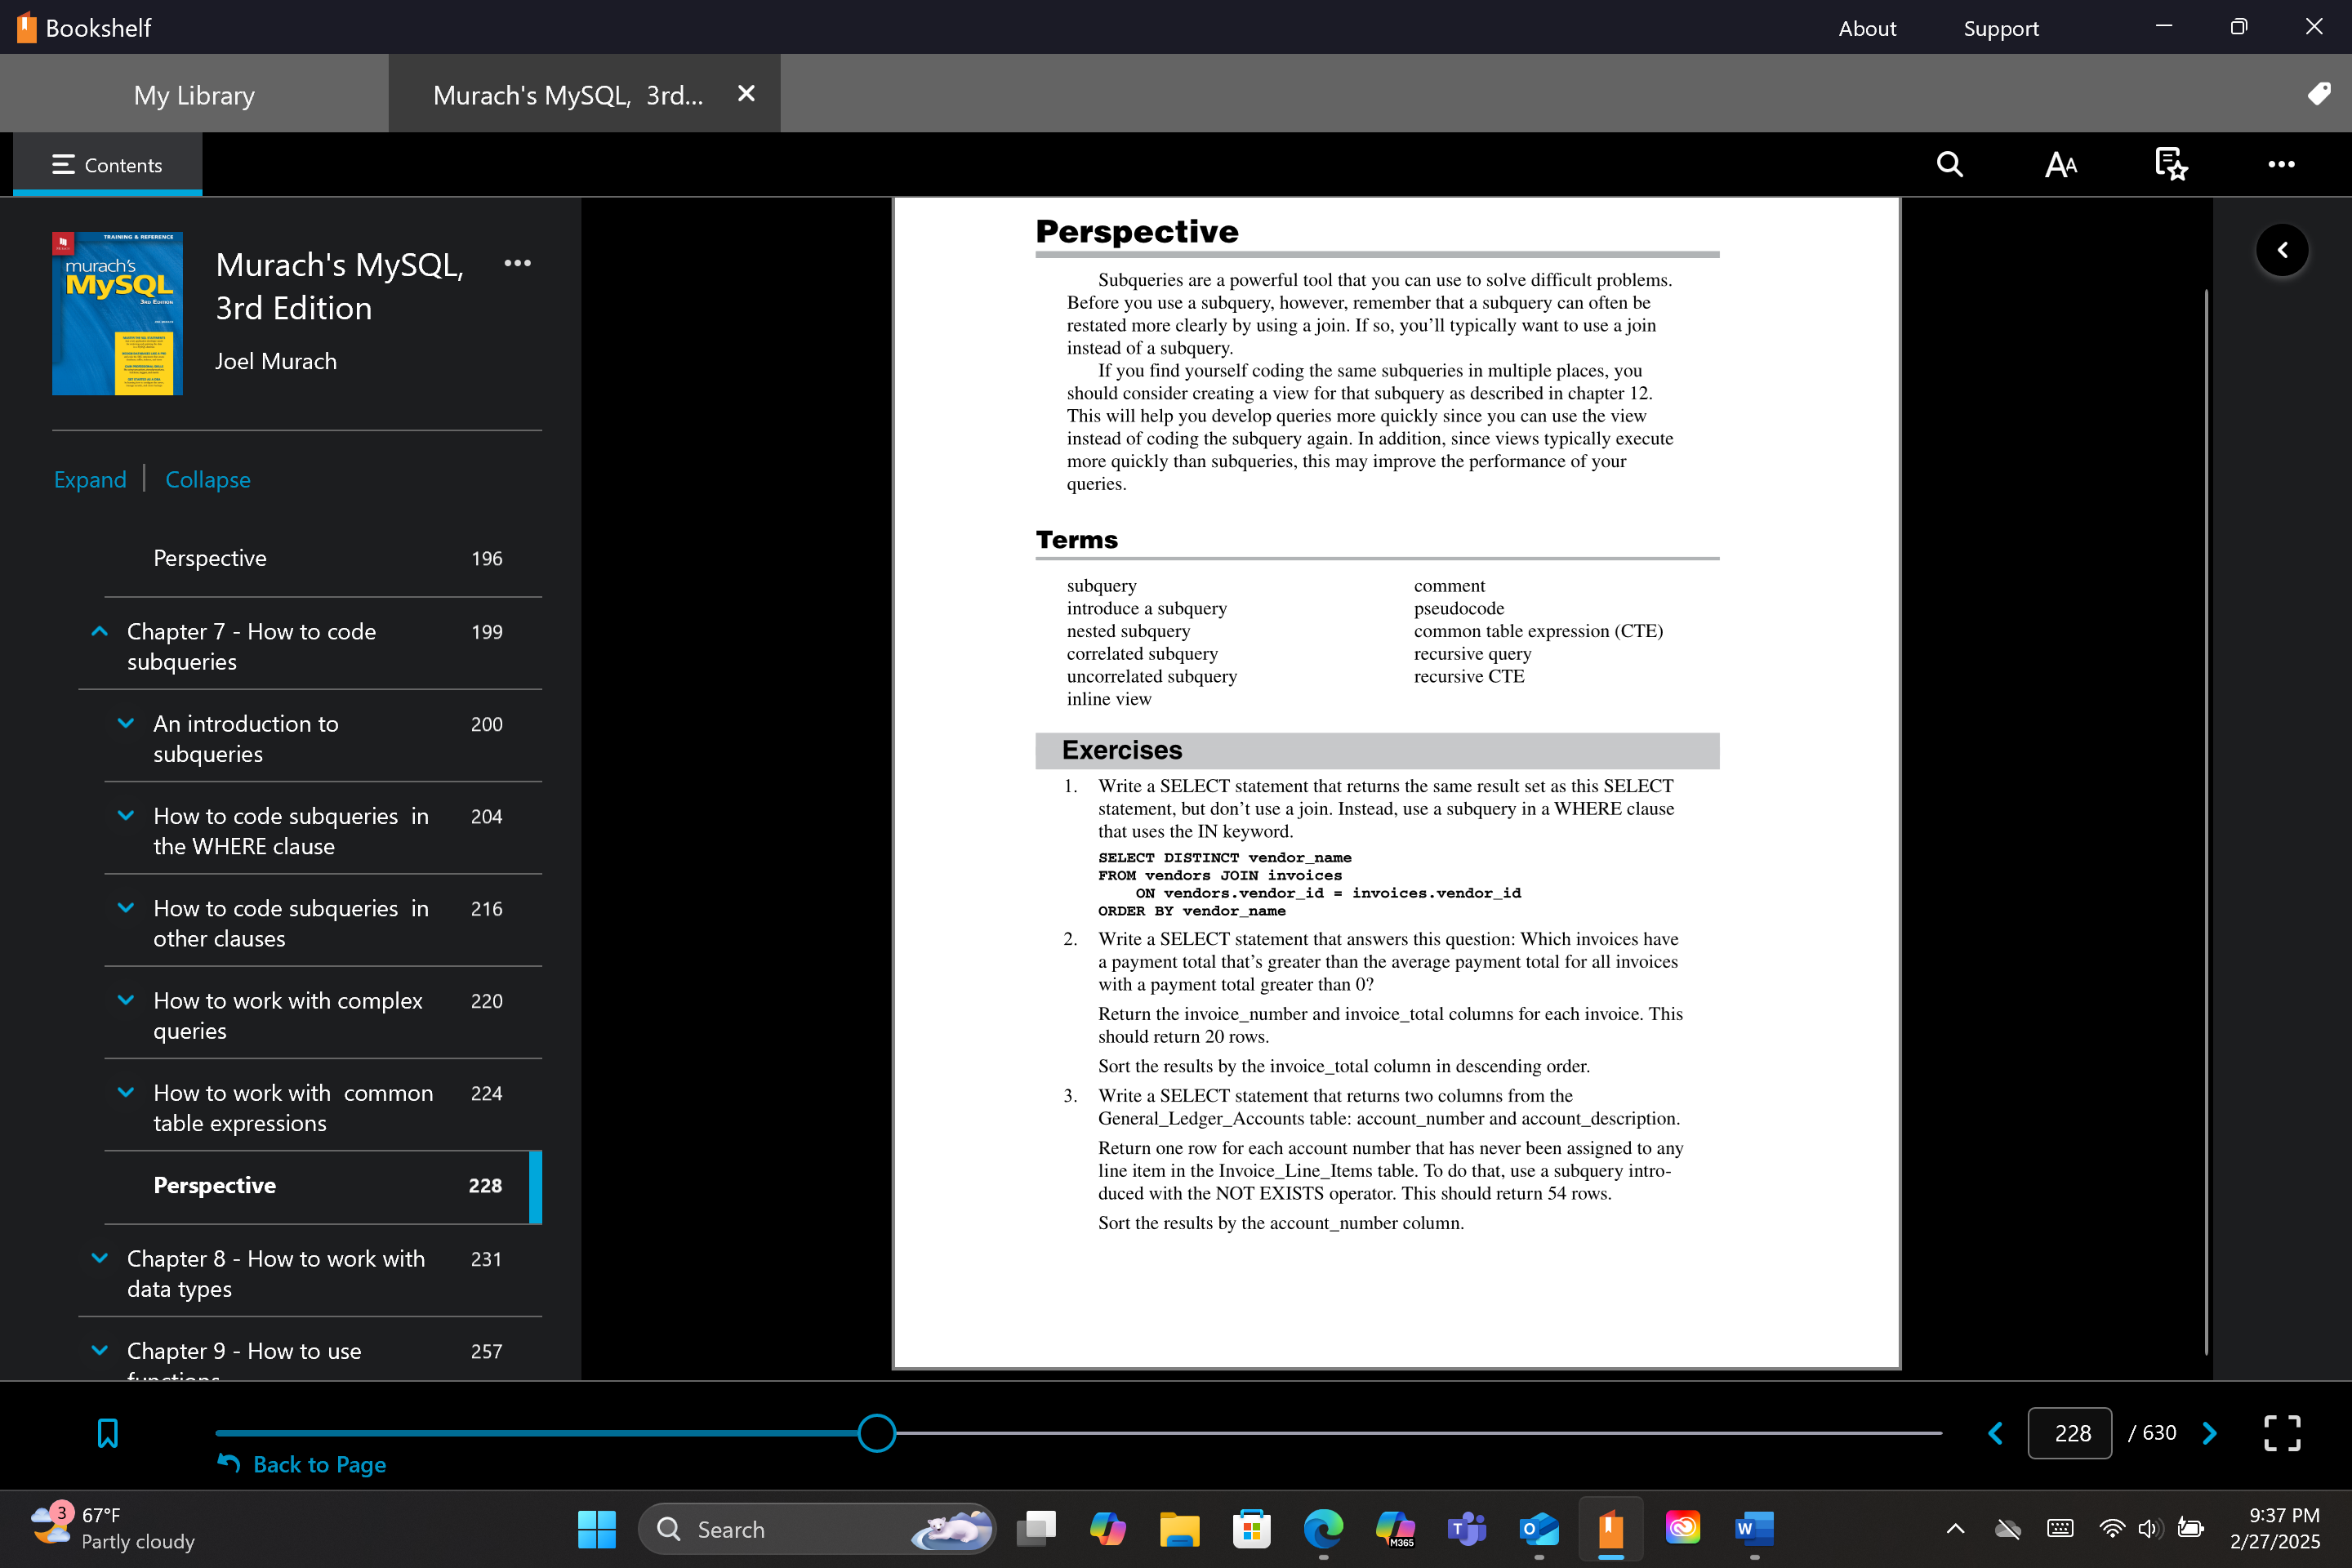
Task: Click the Bookshelf icon in the taskbar
Action: [1611, 1529]
